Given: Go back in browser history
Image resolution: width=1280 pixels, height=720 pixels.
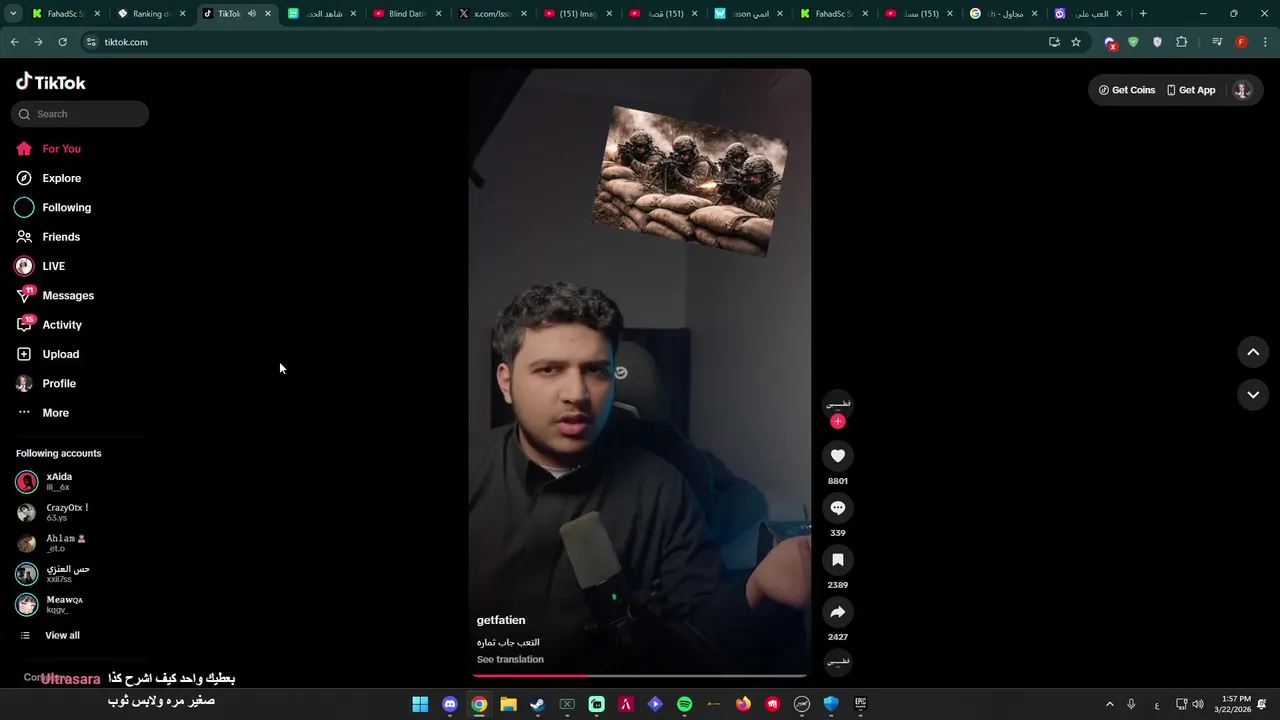Looking at the screenshot, I should (x=14, y=42).
